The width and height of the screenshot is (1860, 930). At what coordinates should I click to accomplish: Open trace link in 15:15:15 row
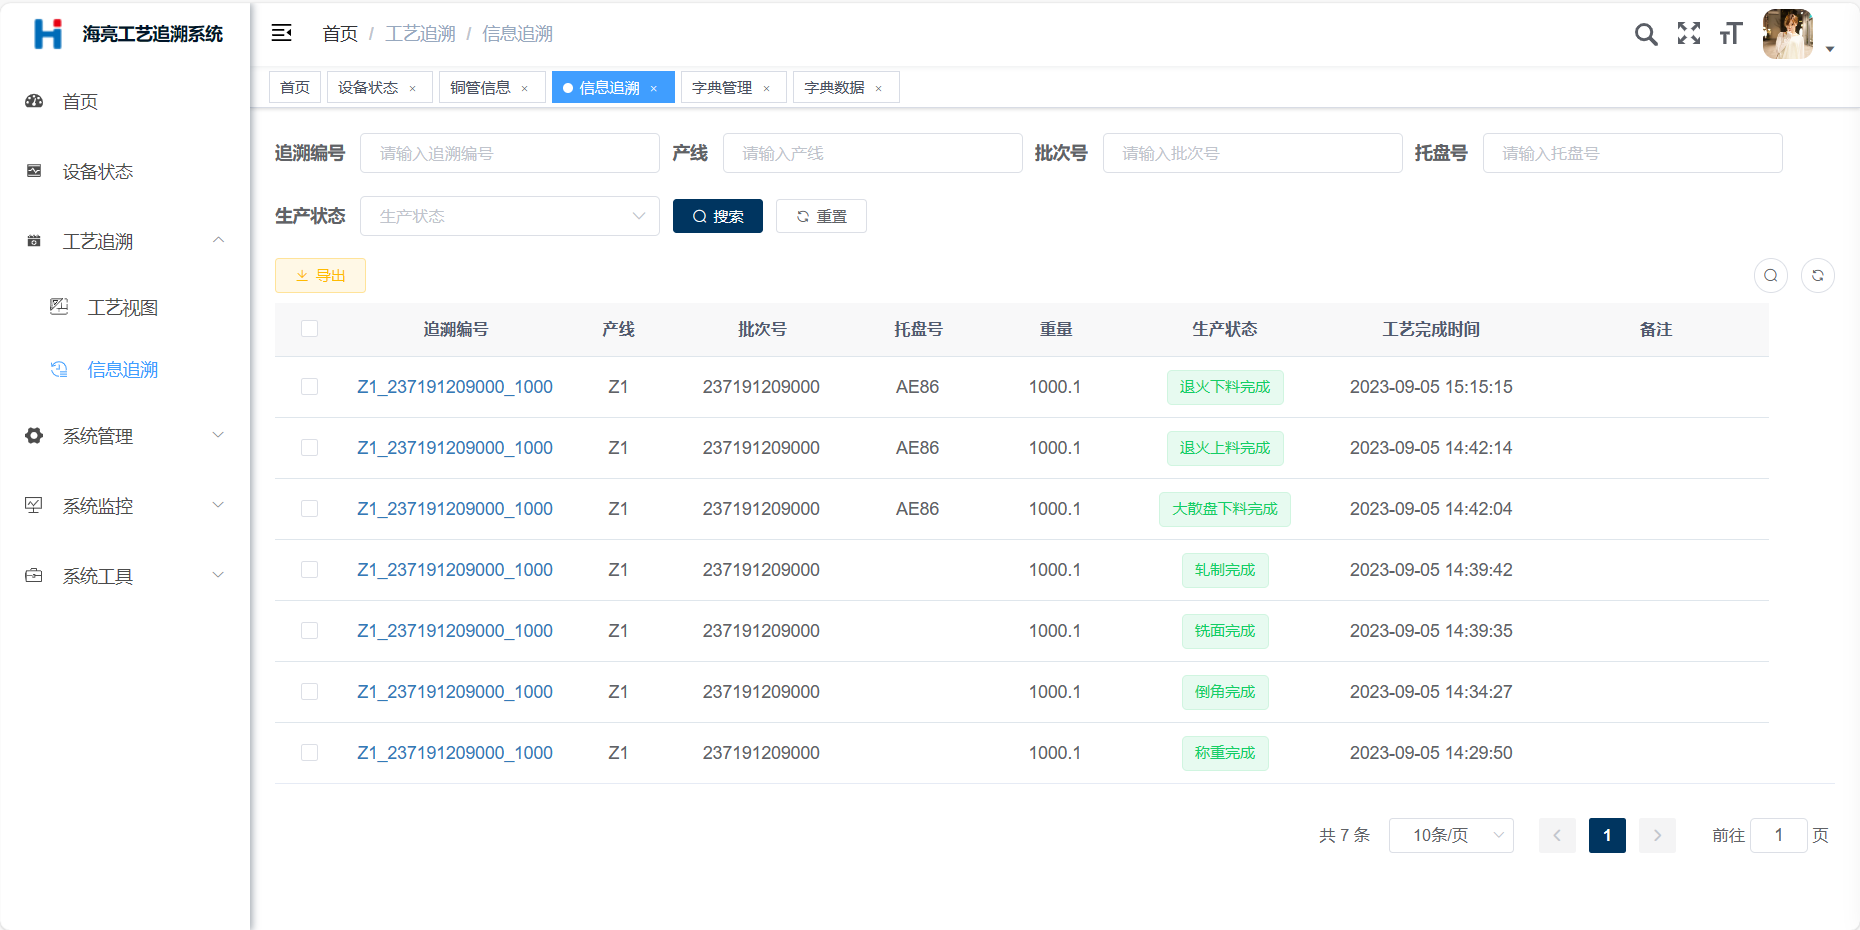click(455, 387)
